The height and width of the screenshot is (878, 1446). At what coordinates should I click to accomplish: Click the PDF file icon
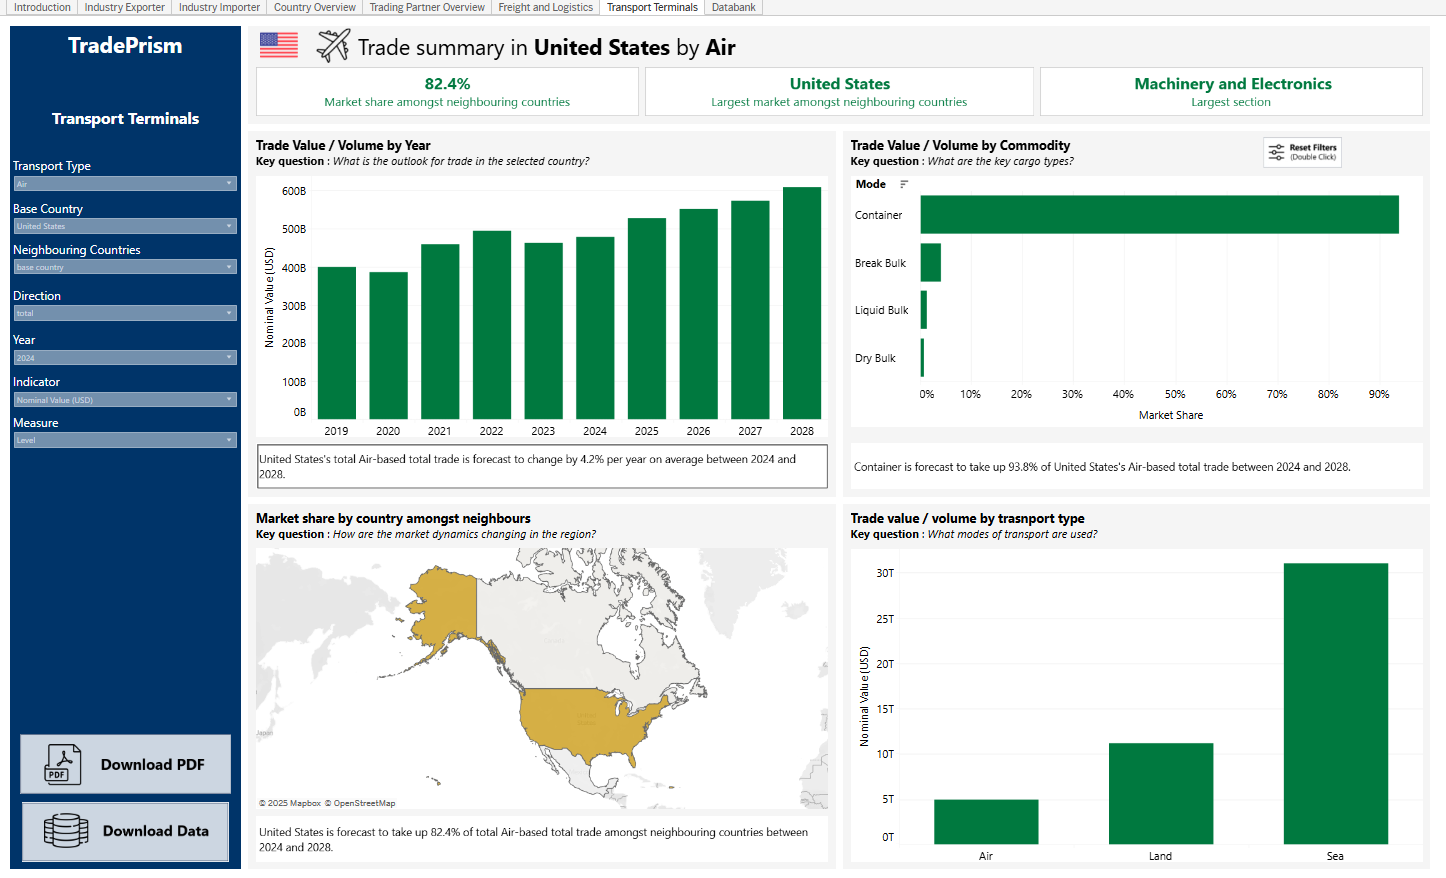coord(62,765)
